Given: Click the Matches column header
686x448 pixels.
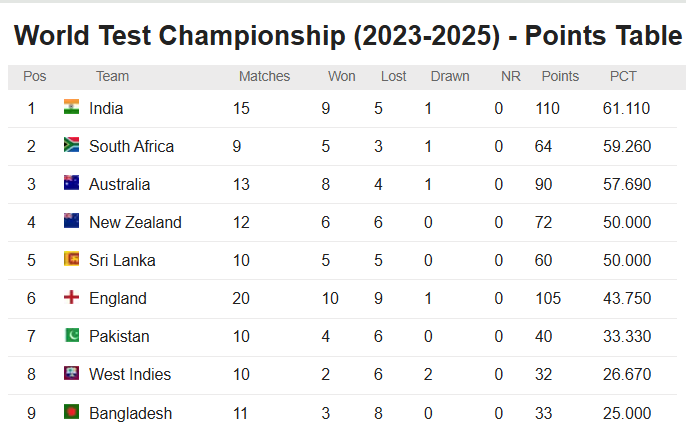Looking at the screenshot, I should point(264,77).
